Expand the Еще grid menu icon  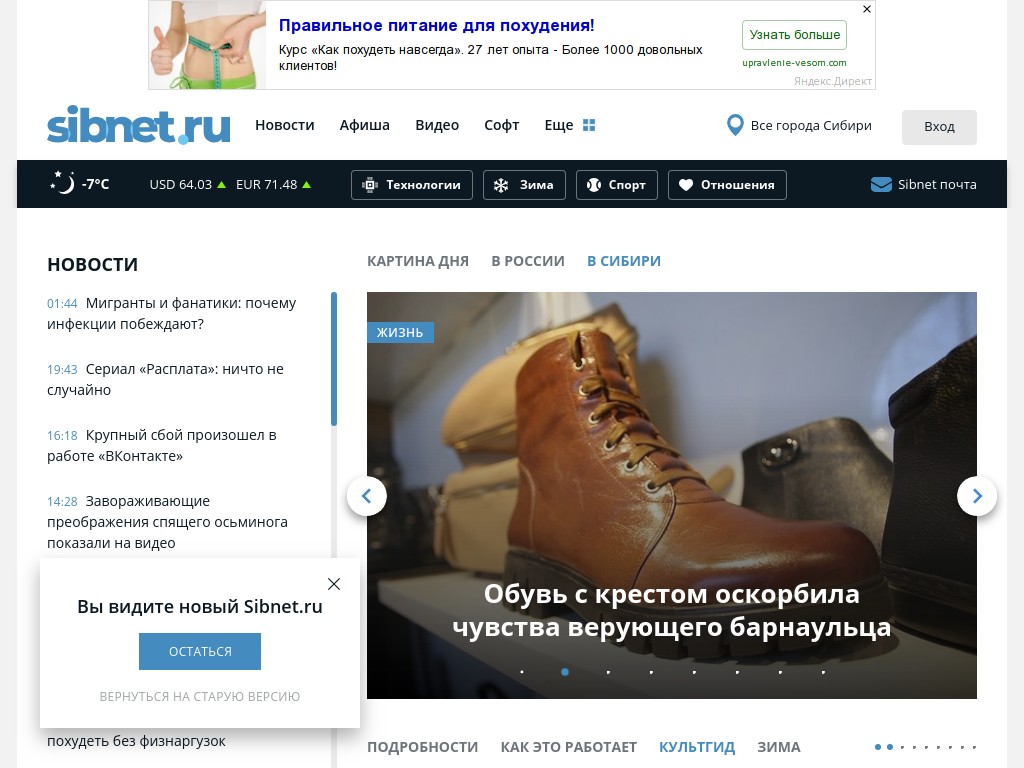[x=589, y=125]
